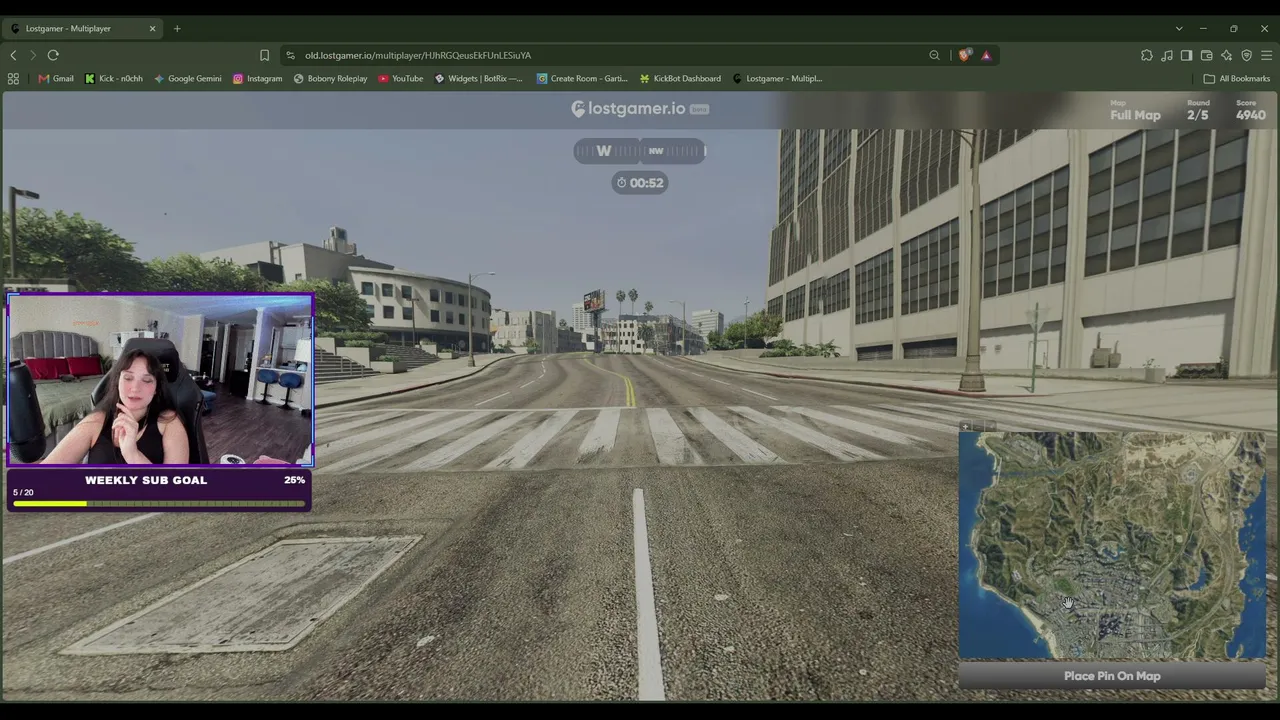Bookmark this page with the bookmark icon

pyautogui.click(x=264, y=55)
